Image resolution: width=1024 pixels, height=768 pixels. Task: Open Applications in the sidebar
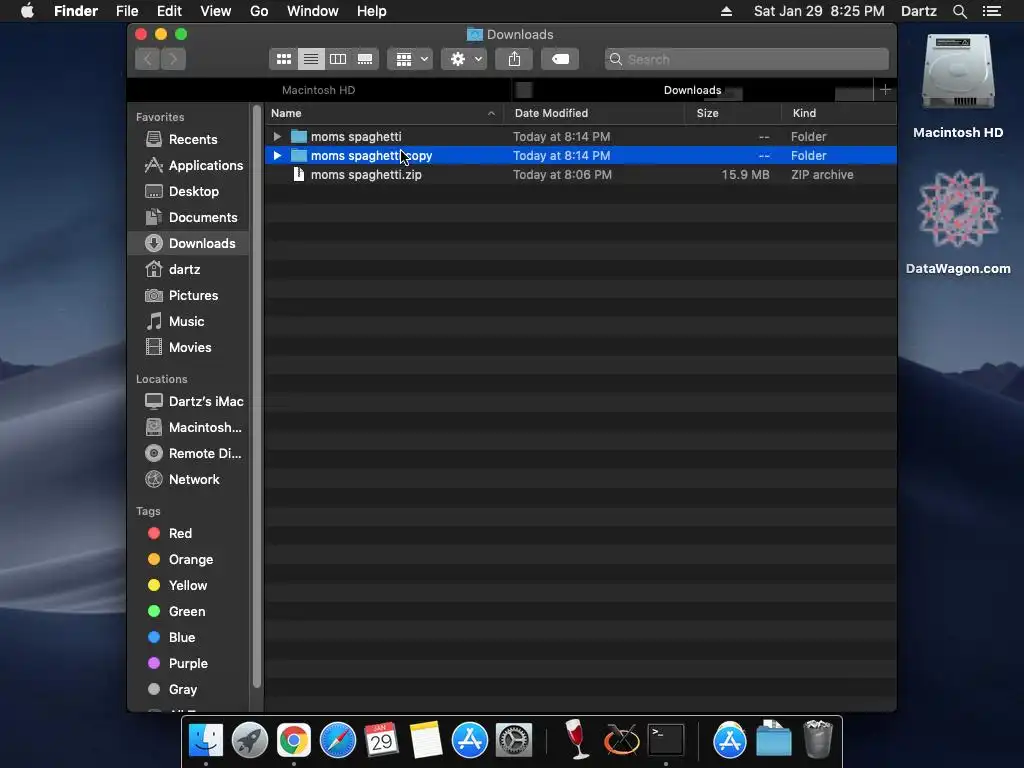click(189, 165)
